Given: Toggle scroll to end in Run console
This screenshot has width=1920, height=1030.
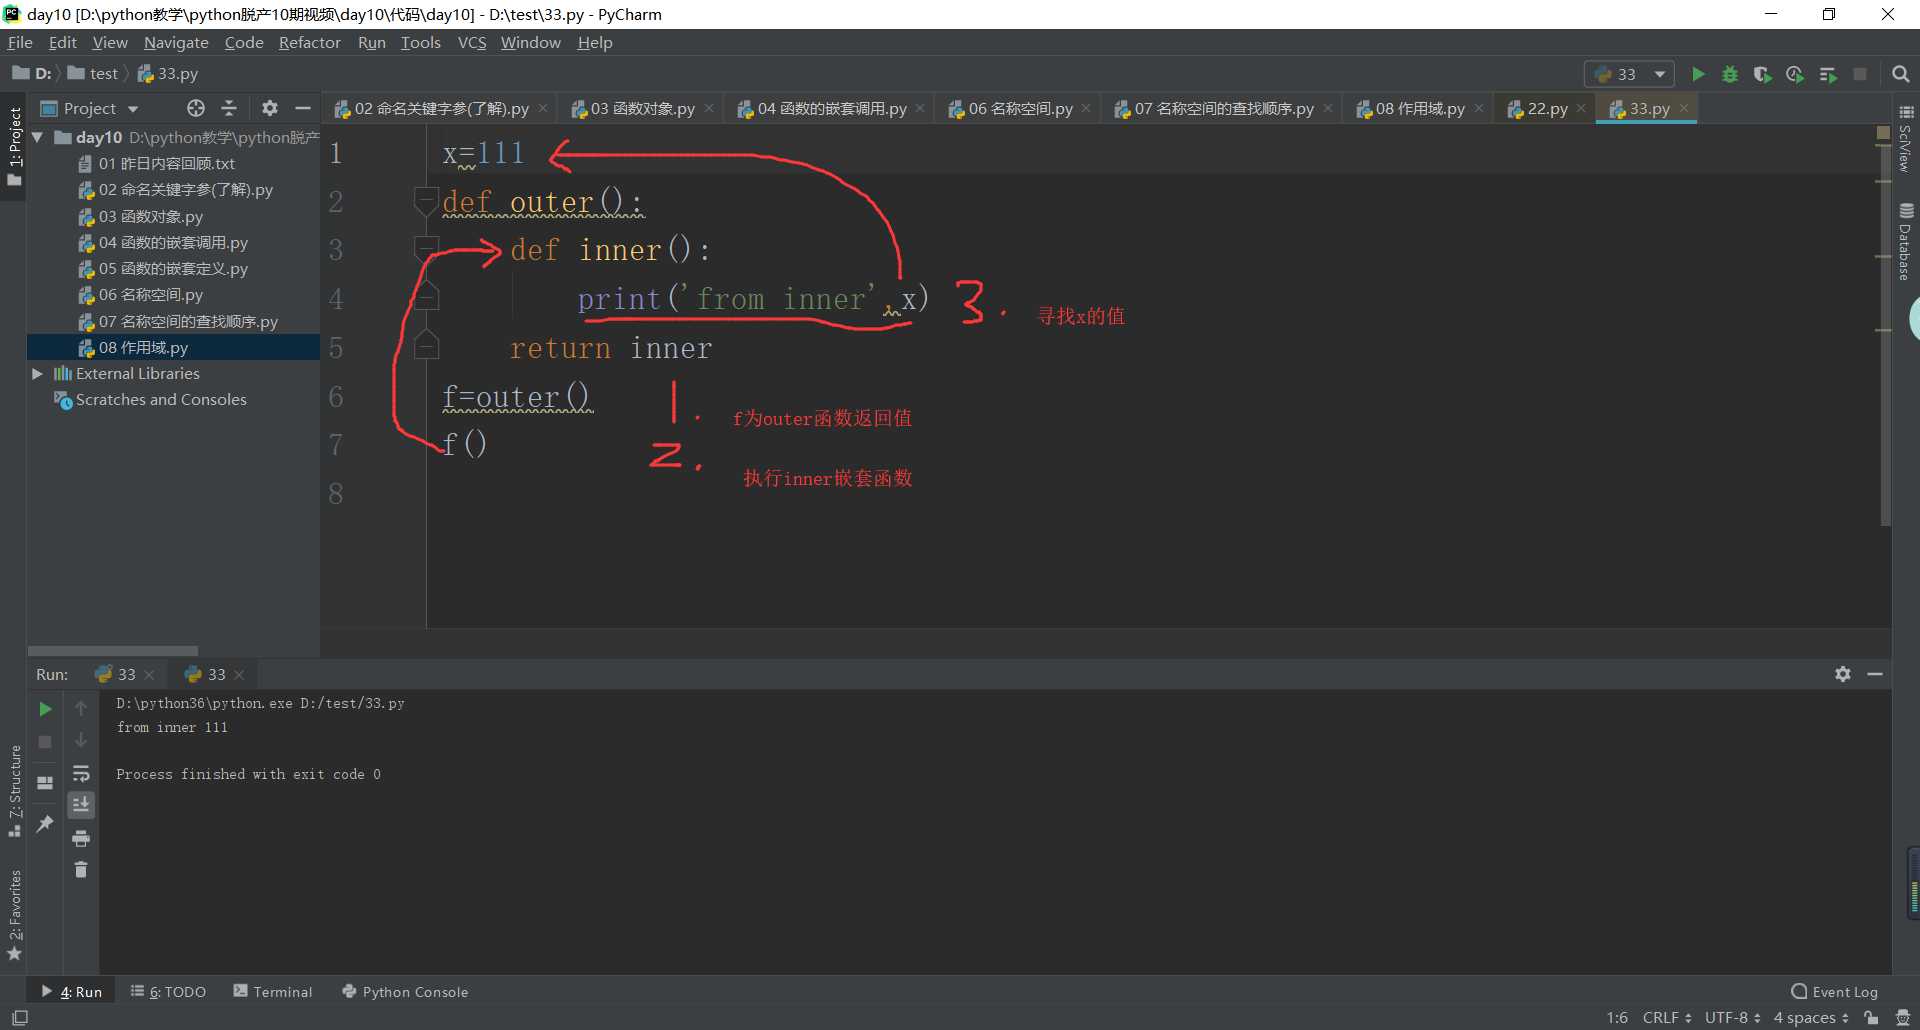Looking at the screenshot, I should pyautogui.click(x=81, y=805).
